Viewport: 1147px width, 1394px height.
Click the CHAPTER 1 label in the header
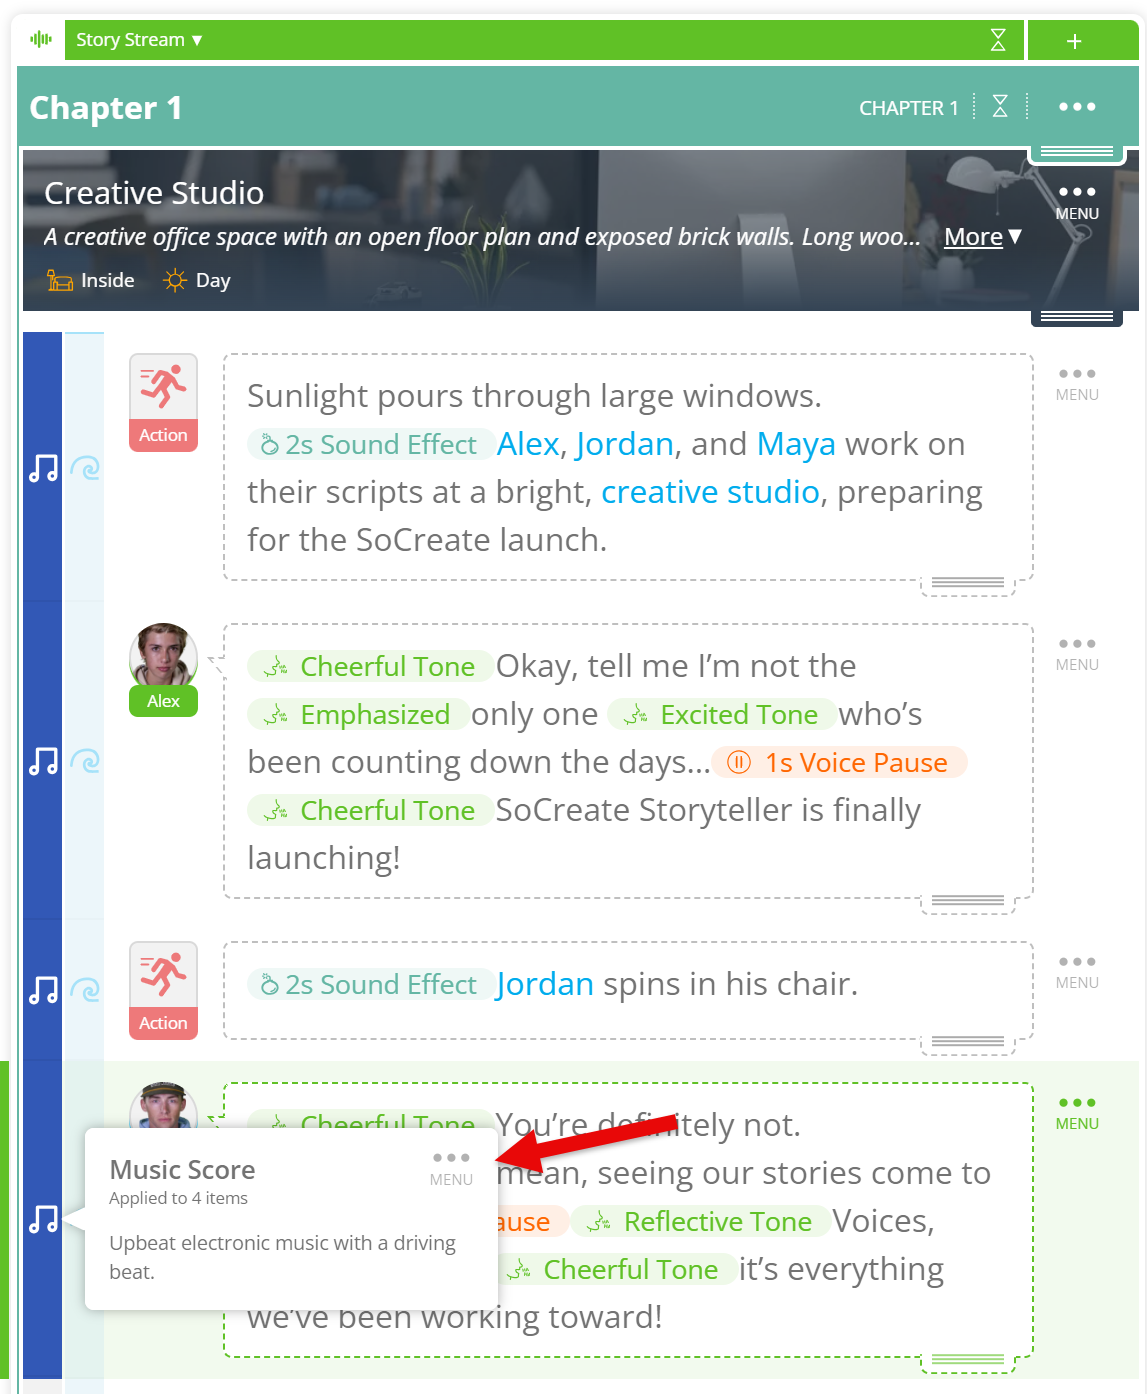[x=908, y=108]
